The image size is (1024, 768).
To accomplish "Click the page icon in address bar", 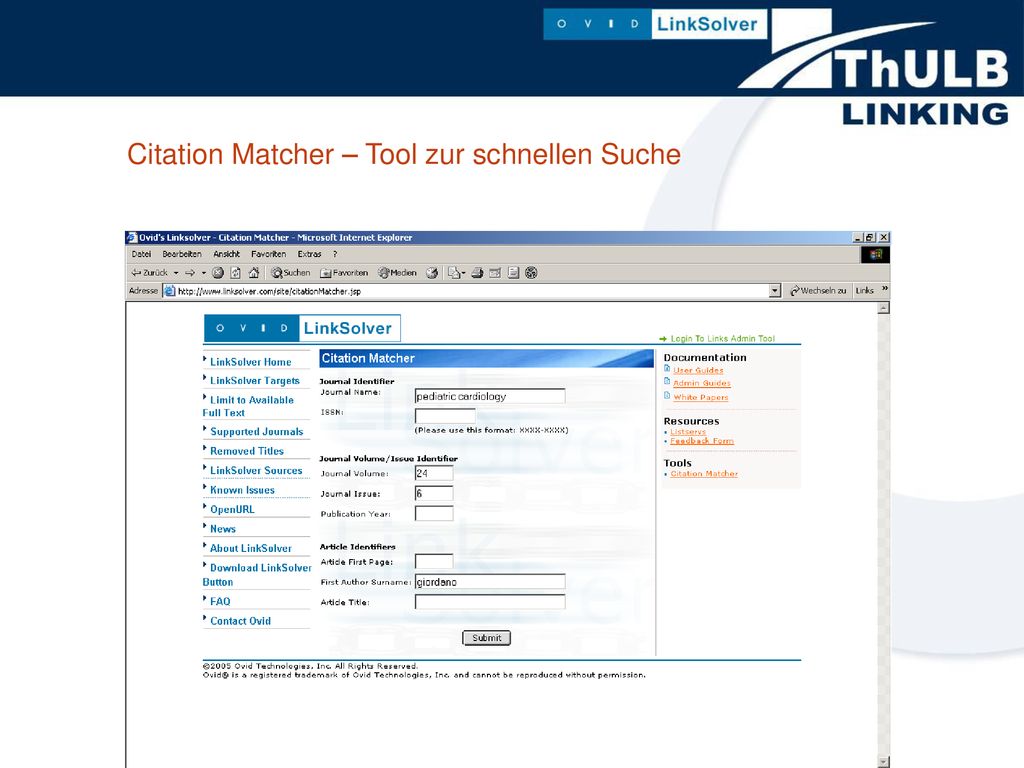I will pyautogui.click(x=169, y=291).
